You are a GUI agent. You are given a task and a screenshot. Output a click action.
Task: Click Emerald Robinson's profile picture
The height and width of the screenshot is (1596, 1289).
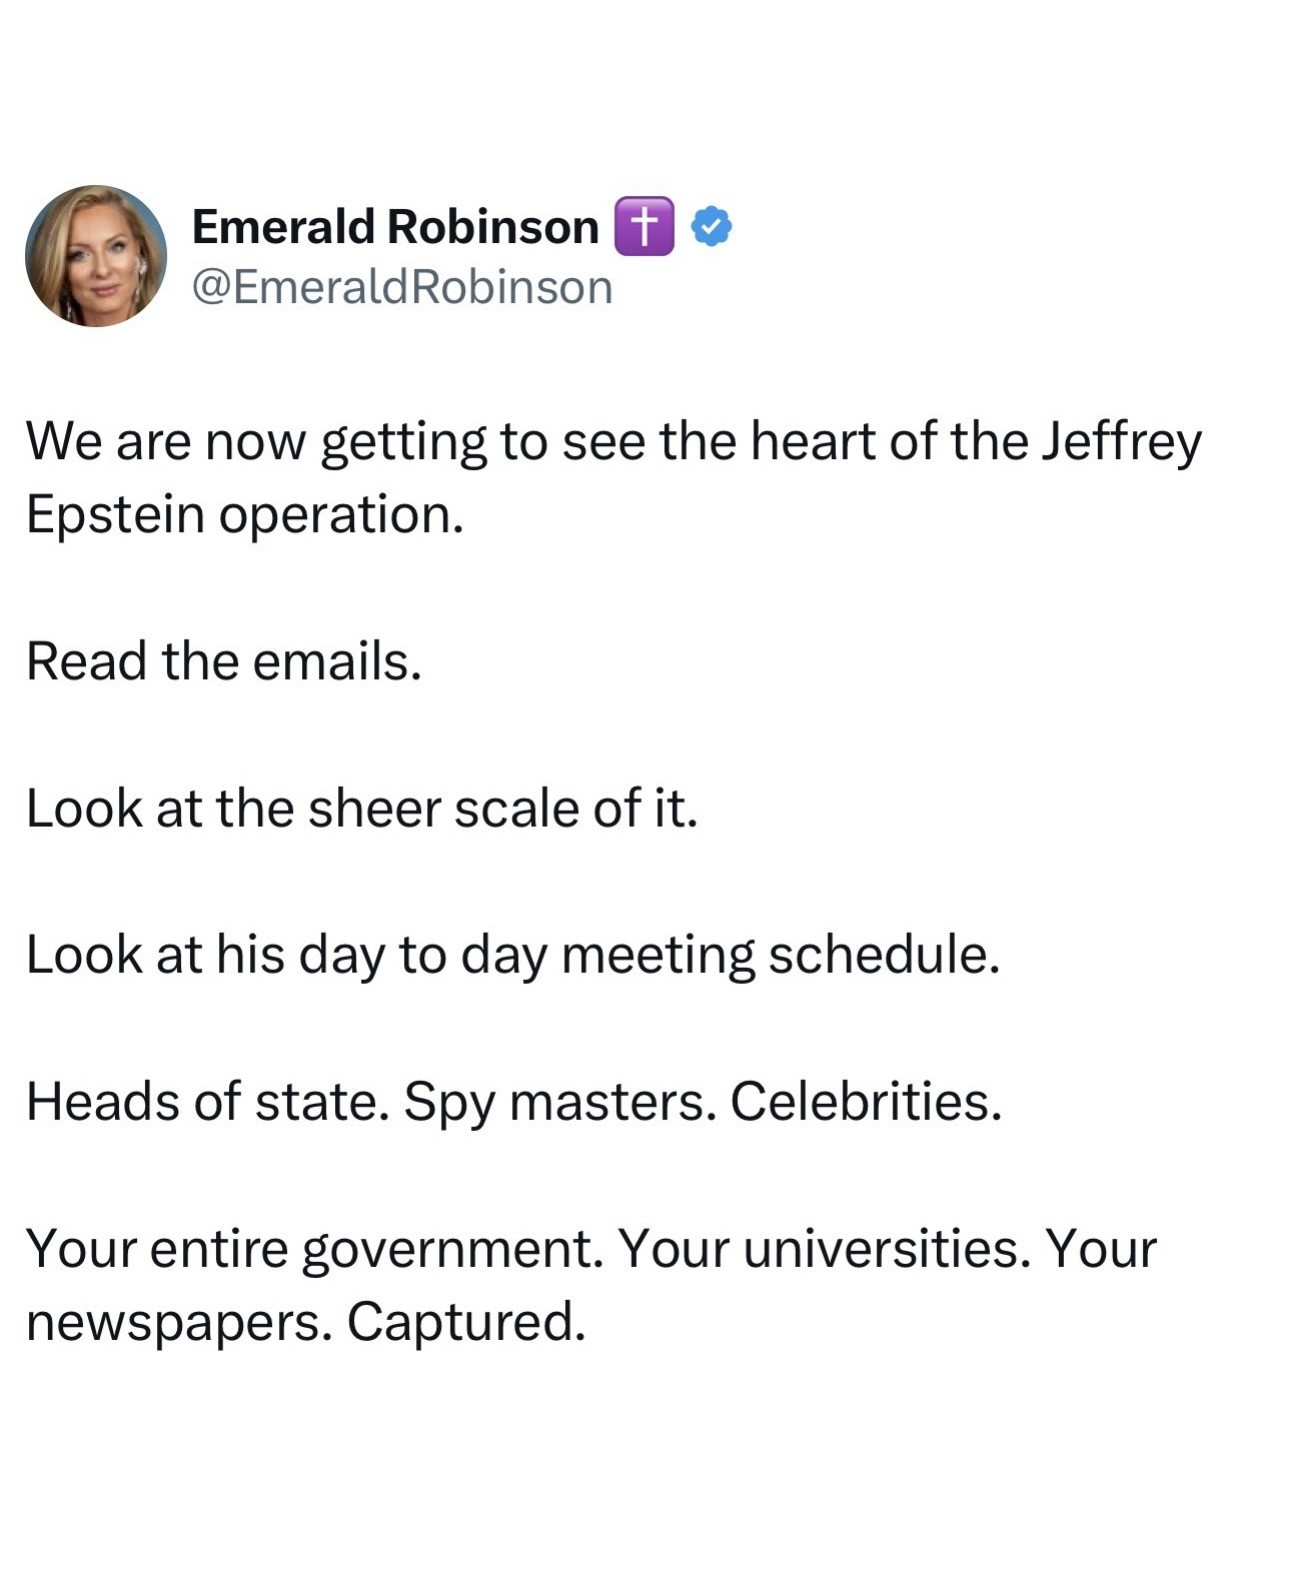pyautogui.click(x=96, y=256)
